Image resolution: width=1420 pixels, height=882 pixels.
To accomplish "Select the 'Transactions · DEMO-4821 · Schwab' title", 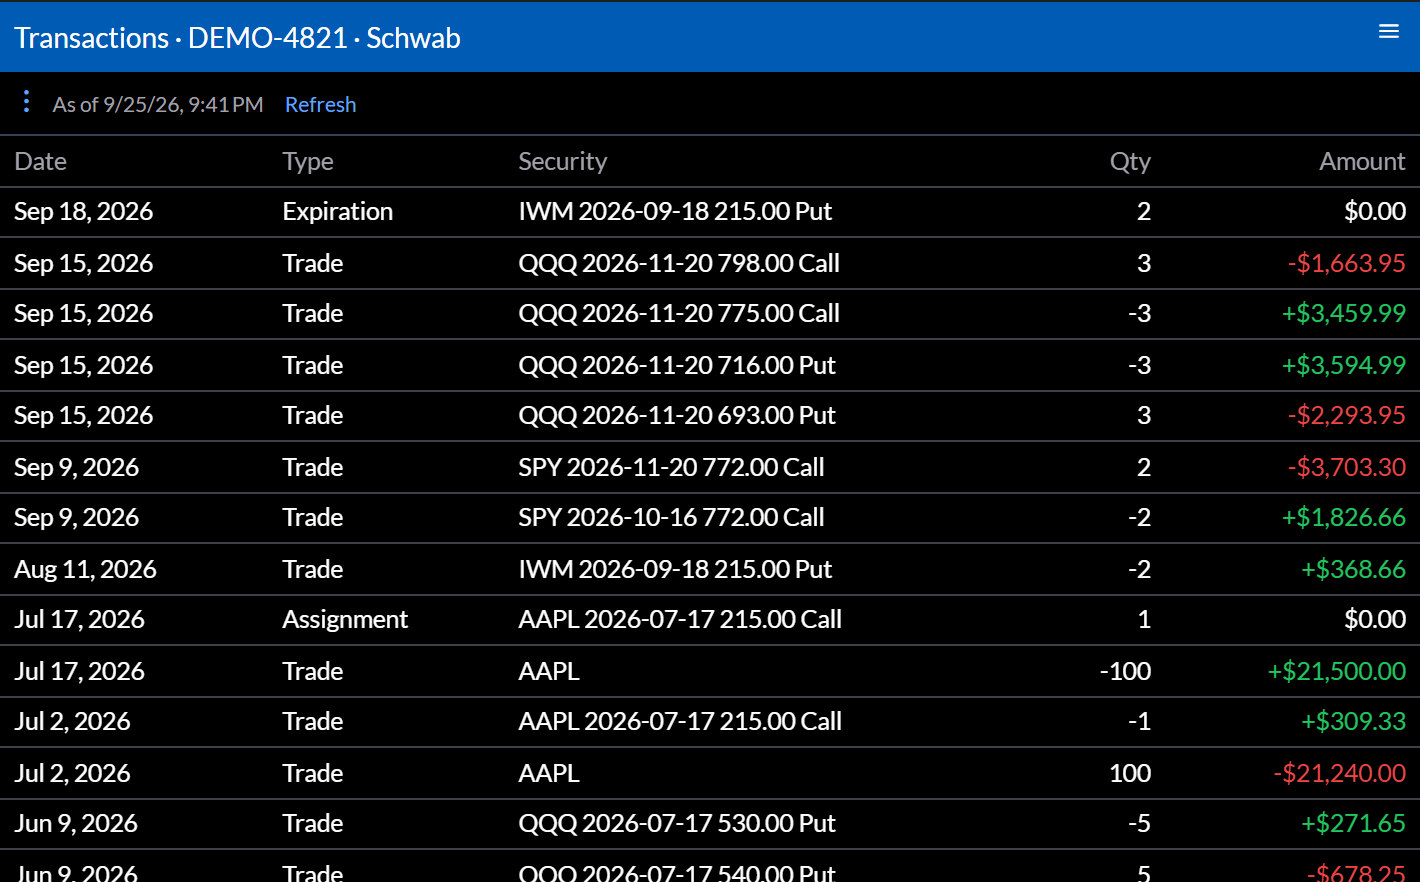I will point(237,38).
